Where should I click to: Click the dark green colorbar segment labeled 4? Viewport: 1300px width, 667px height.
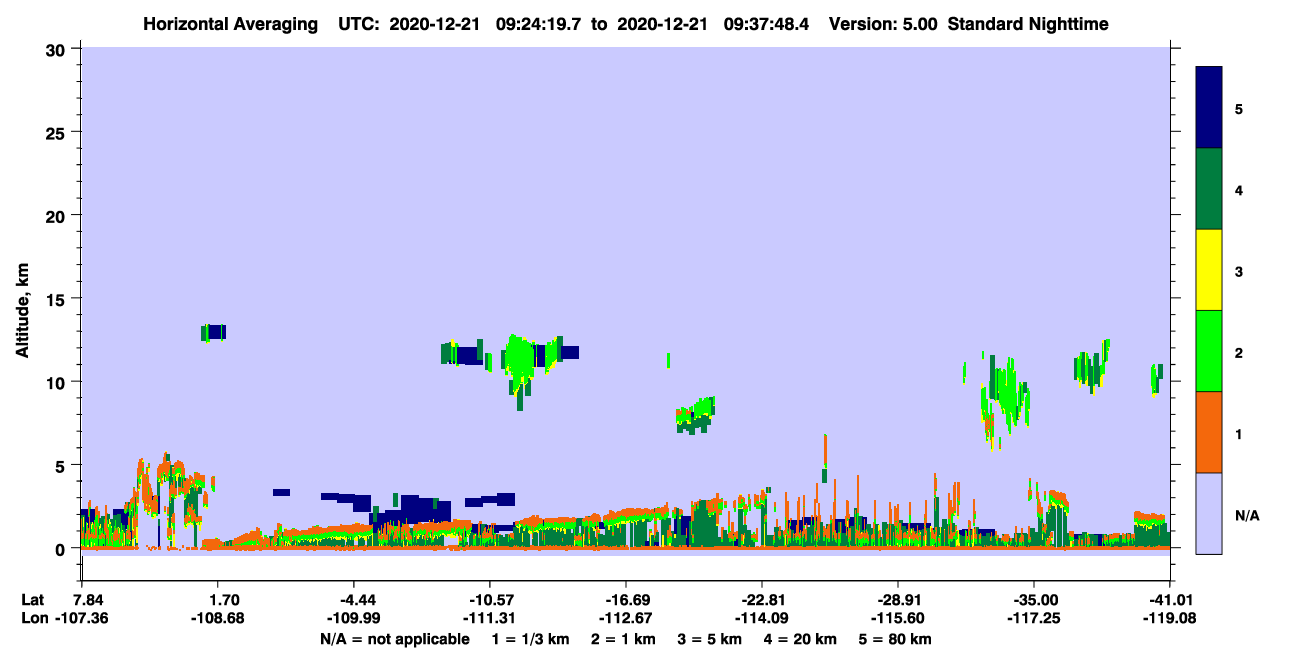(x=1209, y=189)
